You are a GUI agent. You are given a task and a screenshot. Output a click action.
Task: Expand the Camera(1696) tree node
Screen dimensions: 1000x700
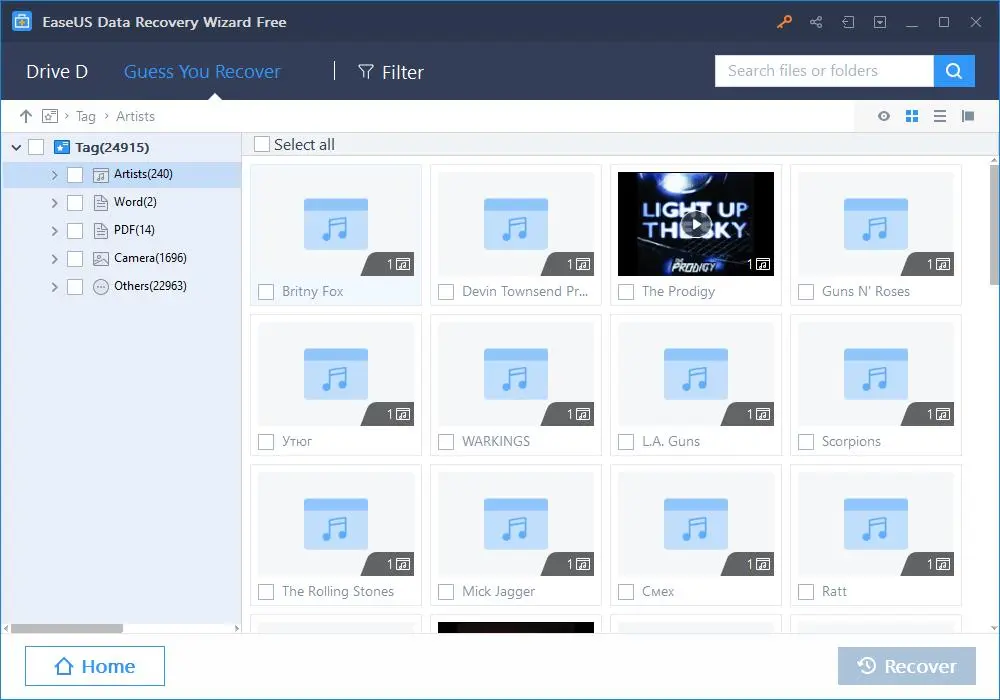click(54, 259)
